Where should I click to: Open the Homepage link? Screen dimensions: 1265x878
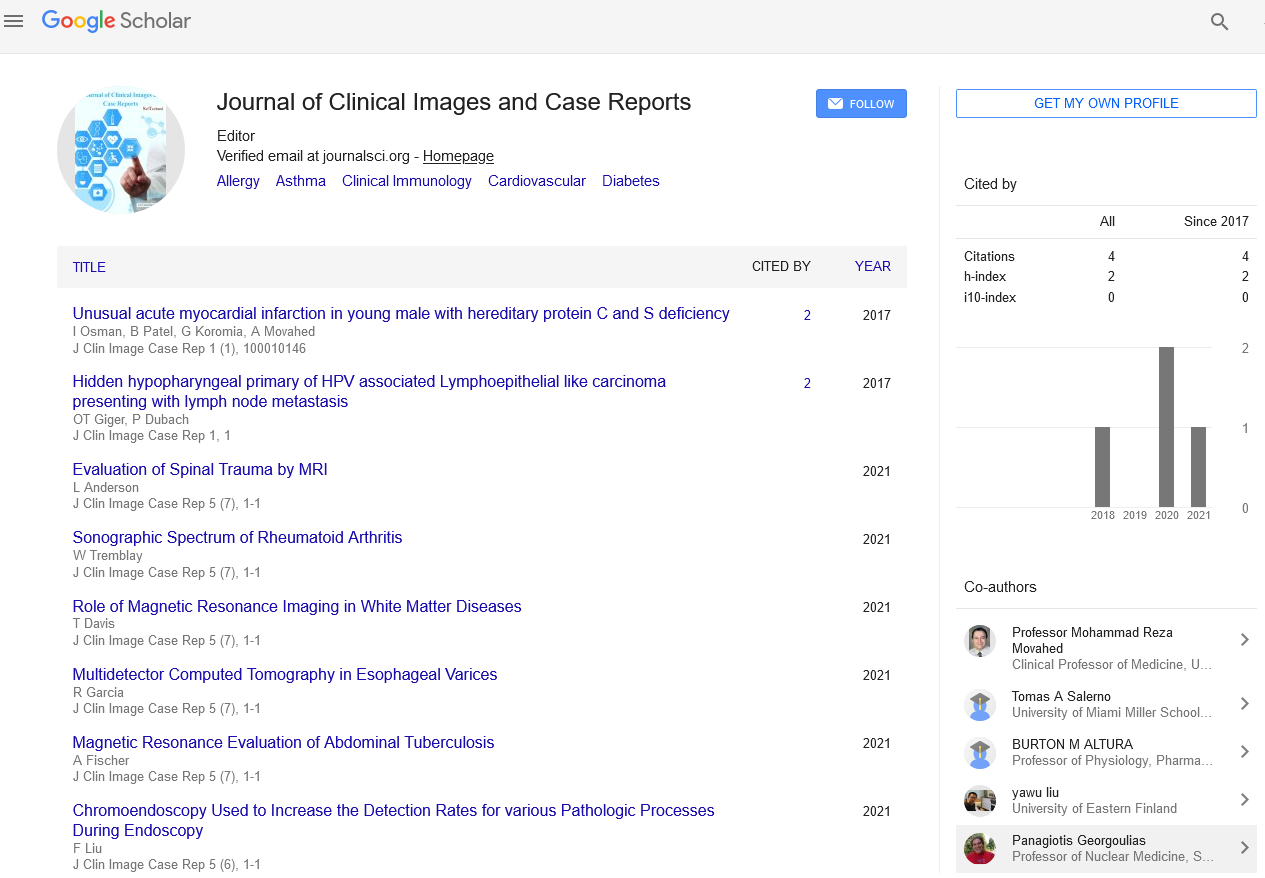tap(458, 156)
